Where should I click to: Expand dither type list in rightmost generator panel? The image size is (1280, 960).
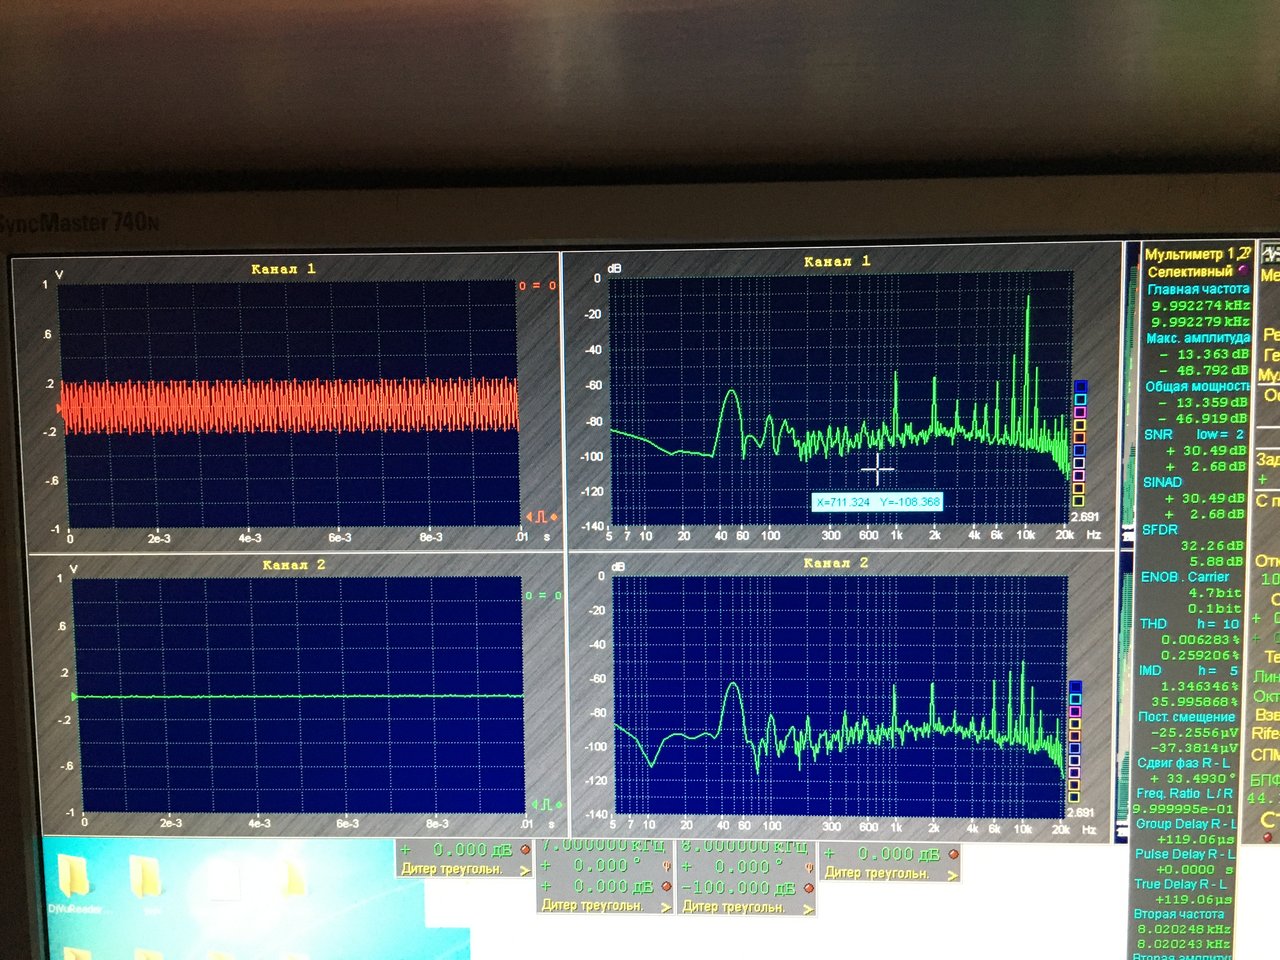click(x=952, y=875)
